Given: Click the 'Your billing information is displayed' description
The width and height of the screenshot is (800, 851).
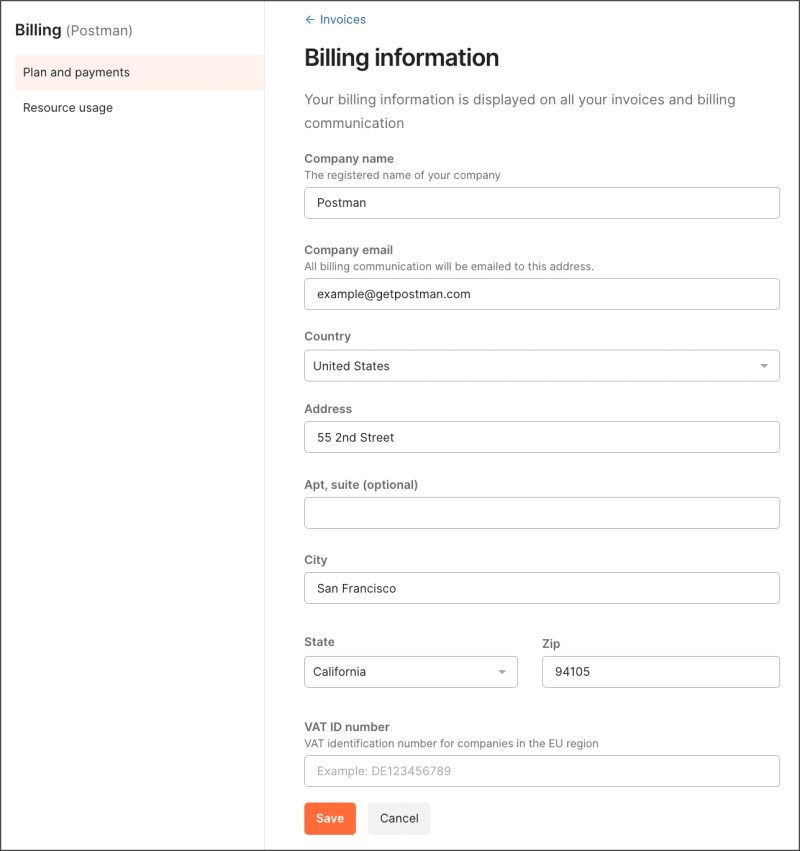Looking at the screenshot, I should [x=520, y=111].
